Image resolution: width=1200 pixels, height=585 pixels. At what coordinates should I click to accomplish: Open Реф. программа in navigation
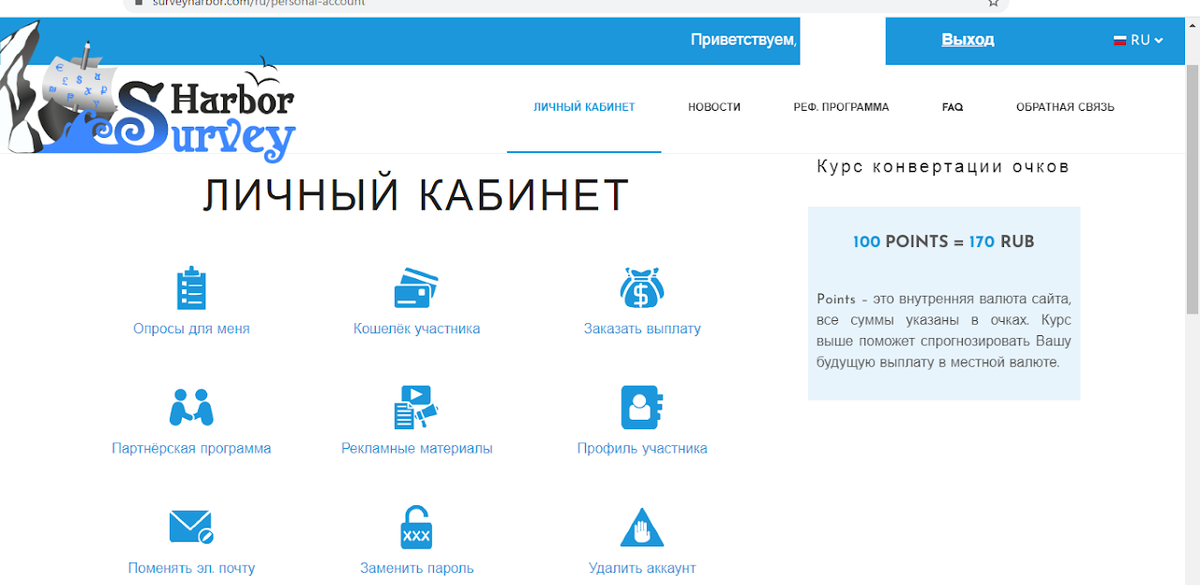(x=841, y=107)
